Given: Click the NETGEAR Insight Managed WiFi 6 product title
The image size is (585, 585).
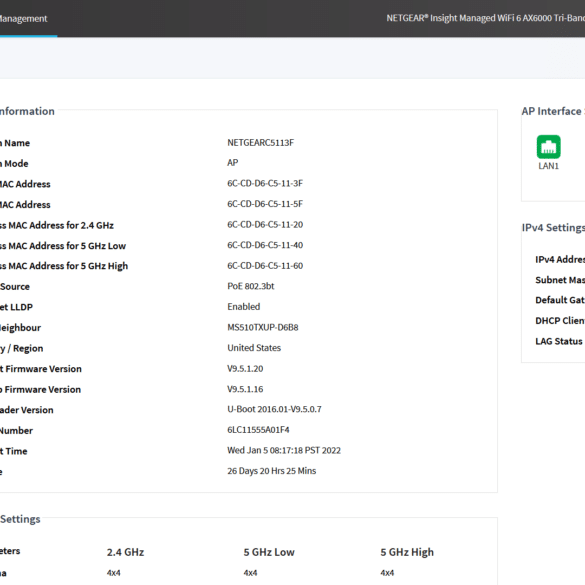Looking at the screenshot, I should (485, 18).
